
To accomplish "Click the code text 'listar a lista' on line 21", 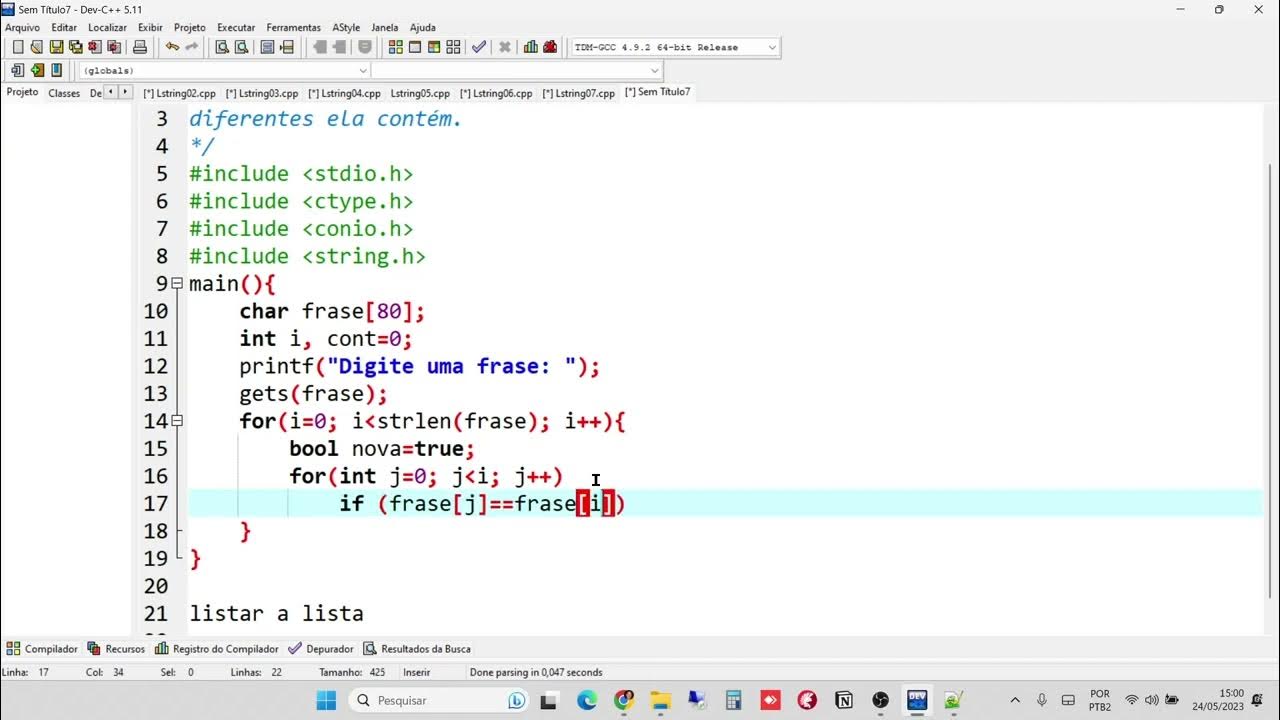I will coord(277,613).
